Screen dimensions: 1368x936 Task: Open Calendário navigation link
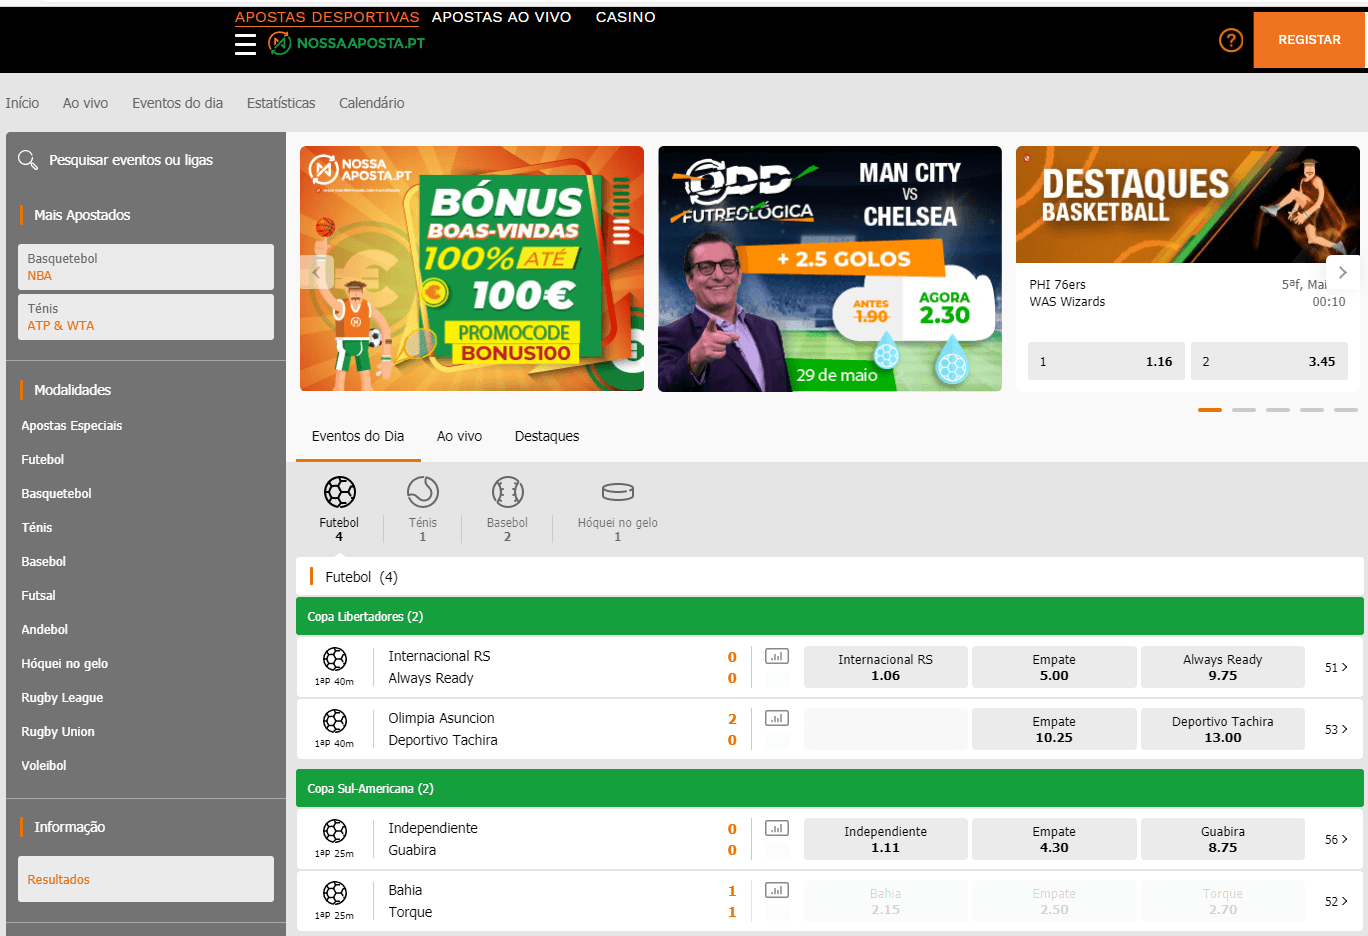(372, 103)
